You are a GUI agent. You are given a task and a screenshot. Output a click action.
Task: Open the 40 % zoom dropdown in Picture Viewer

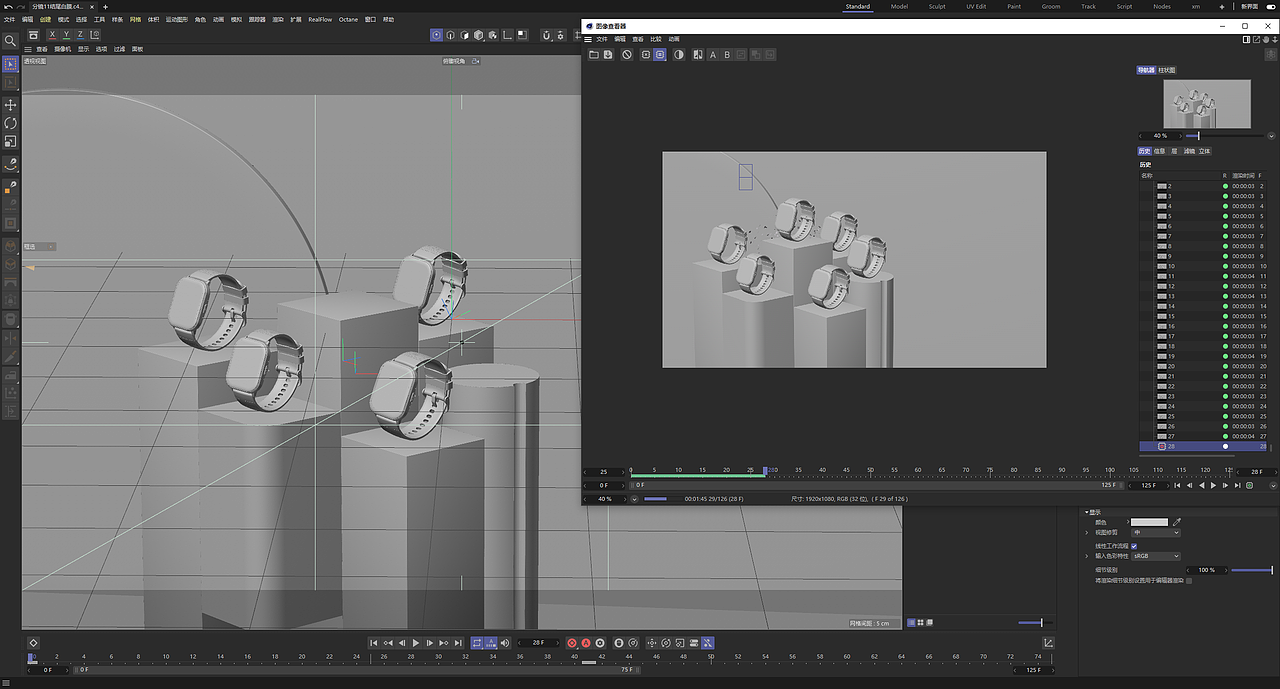[x=634, y=498]
